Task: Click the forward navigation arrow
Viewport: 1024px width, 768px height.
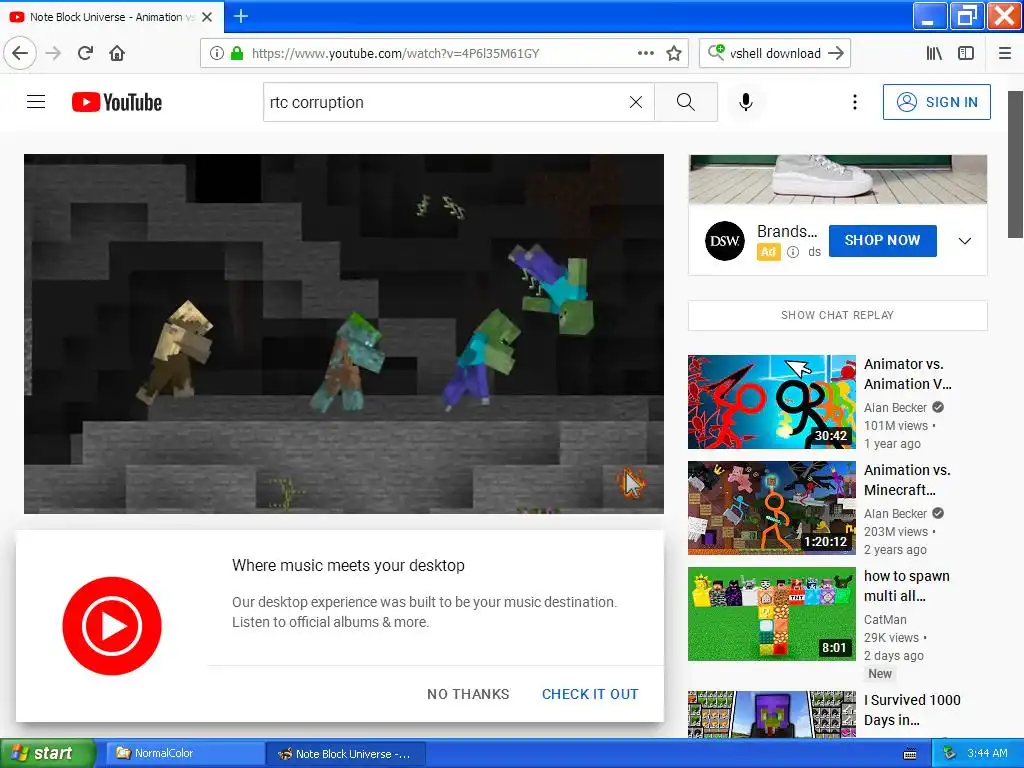Action: (54, 53)
